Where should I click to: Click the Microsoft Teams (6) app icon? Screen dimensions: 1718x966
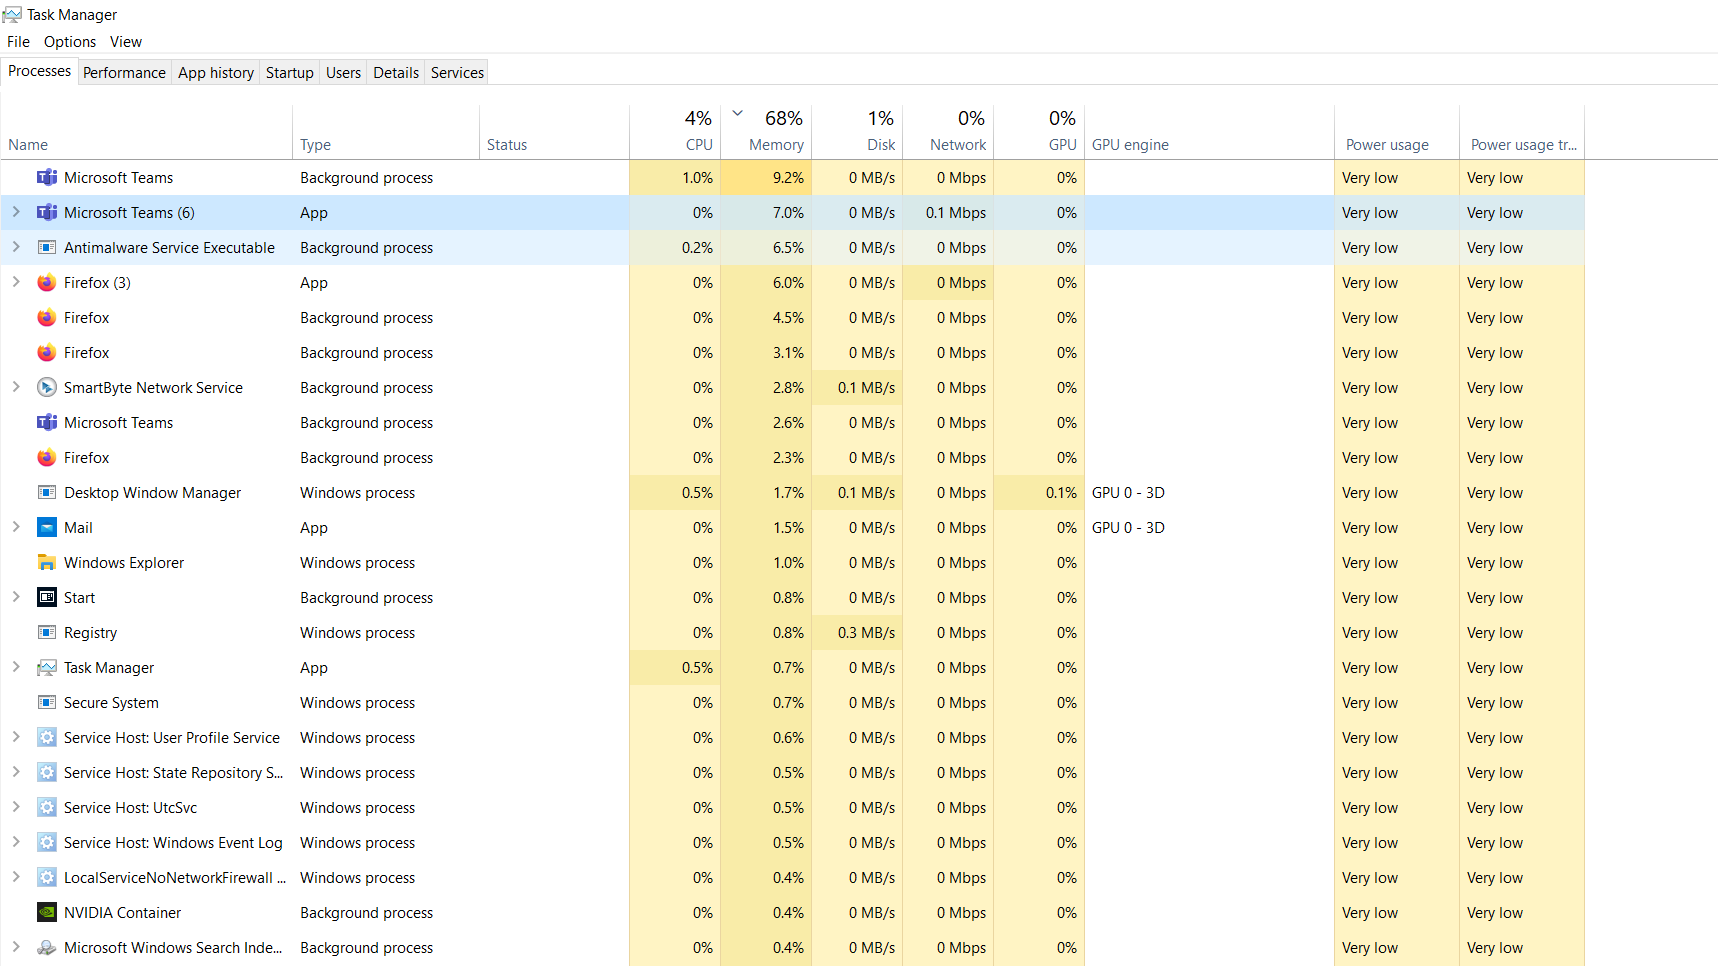pos(47,213)
